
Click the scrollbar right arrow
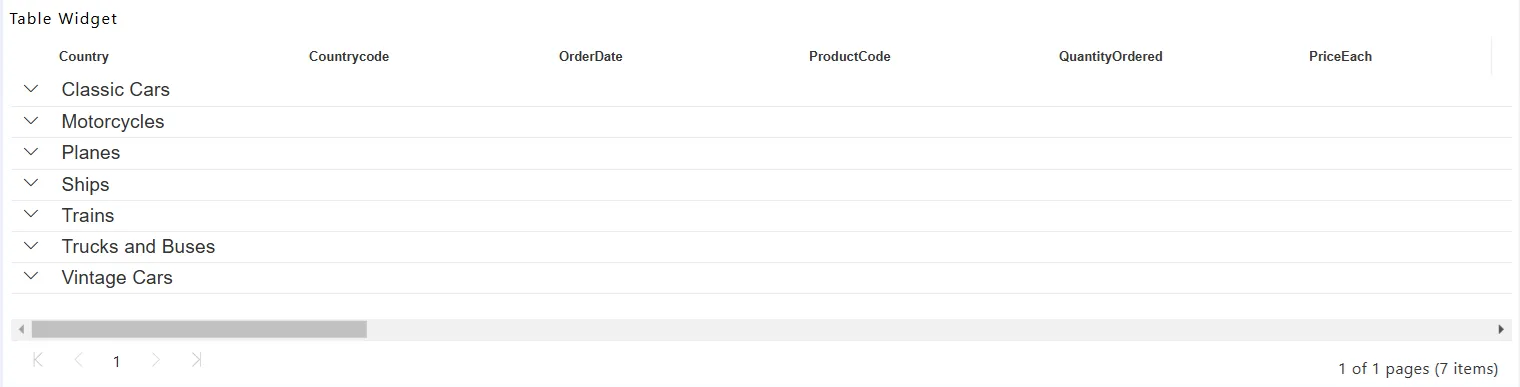(1501, 329)
